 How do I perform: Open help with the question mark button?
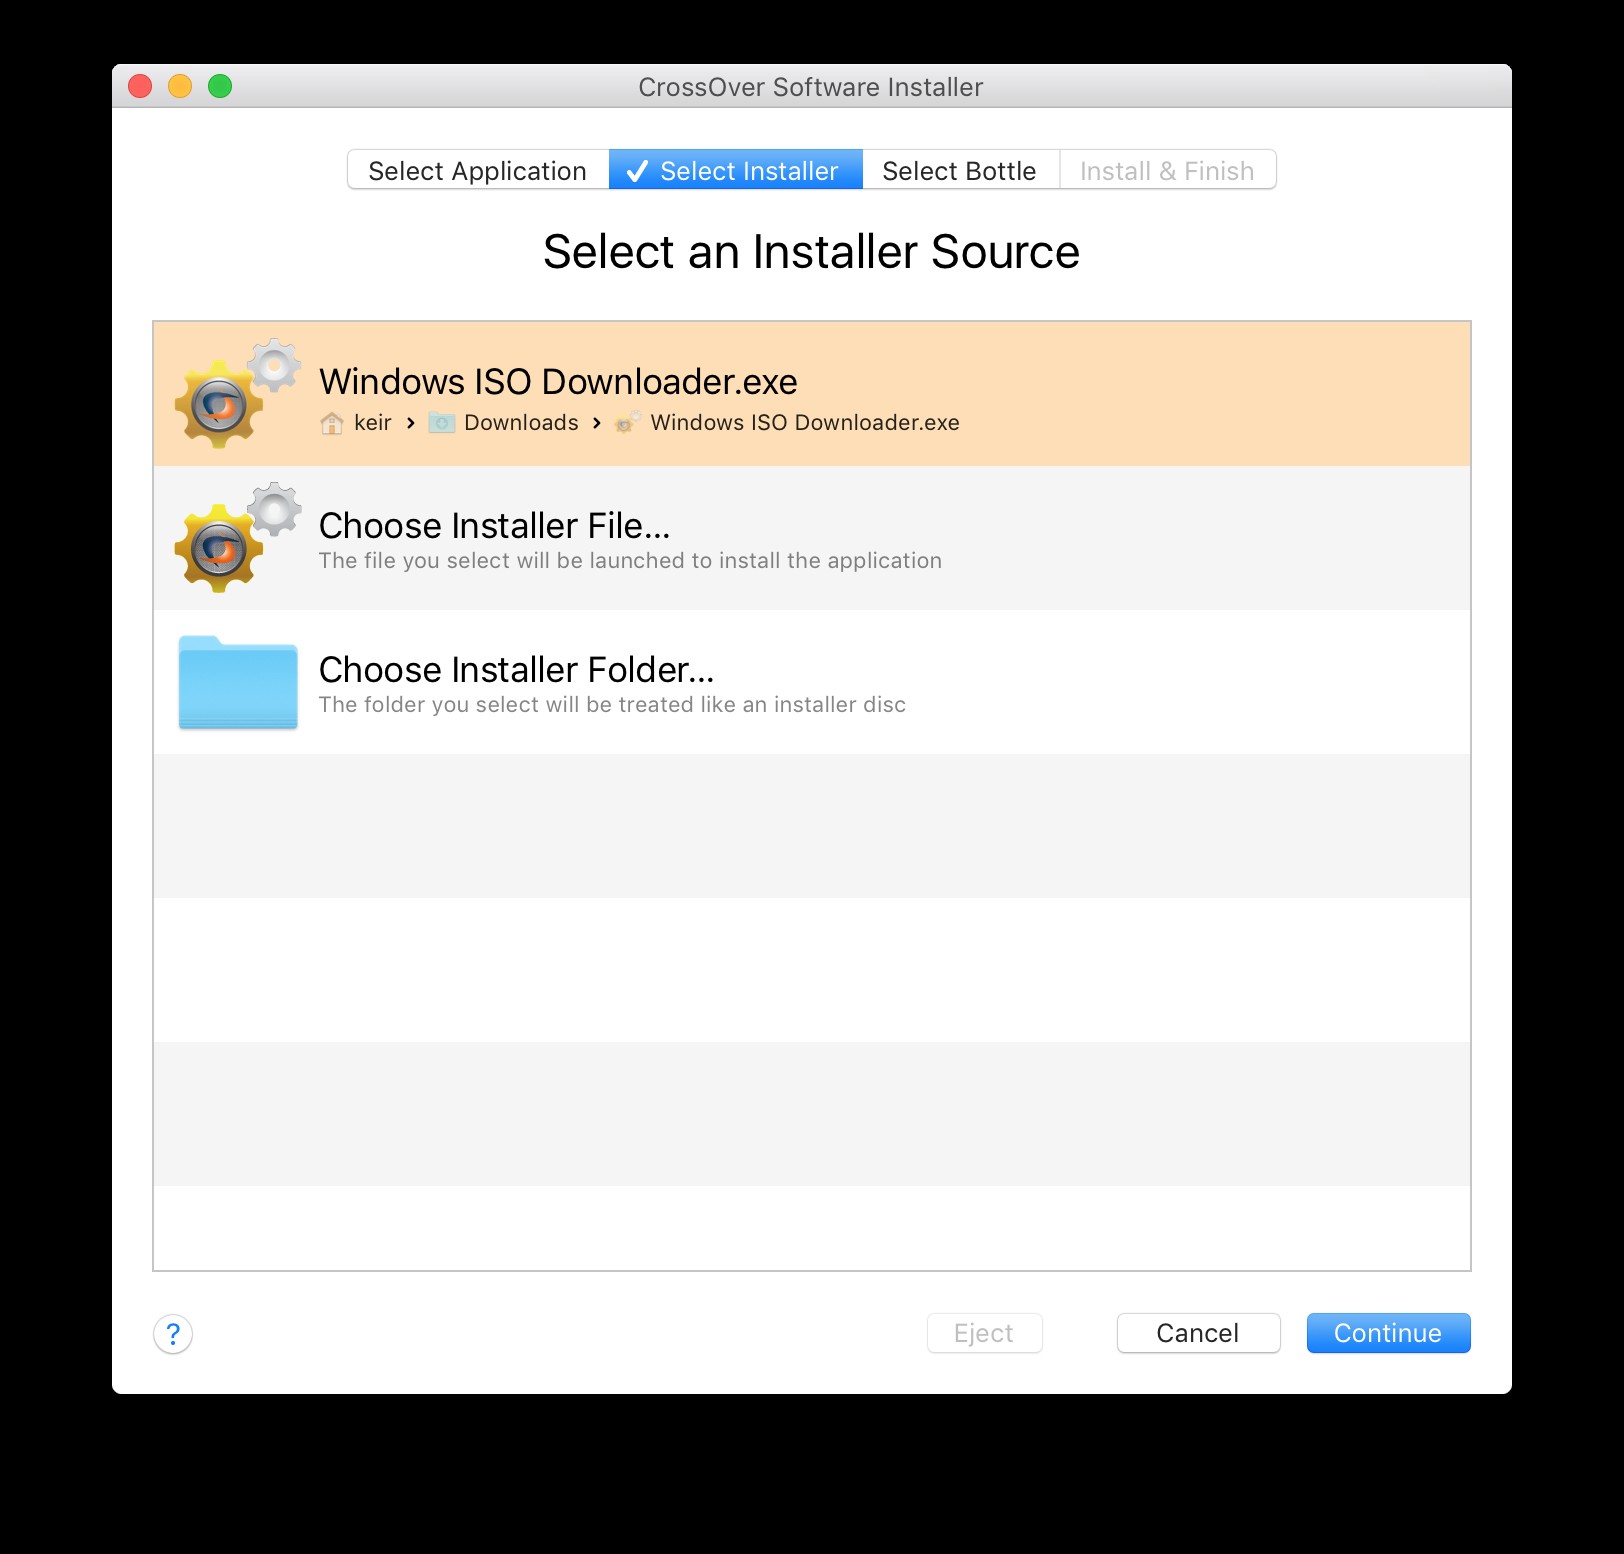173,1333
